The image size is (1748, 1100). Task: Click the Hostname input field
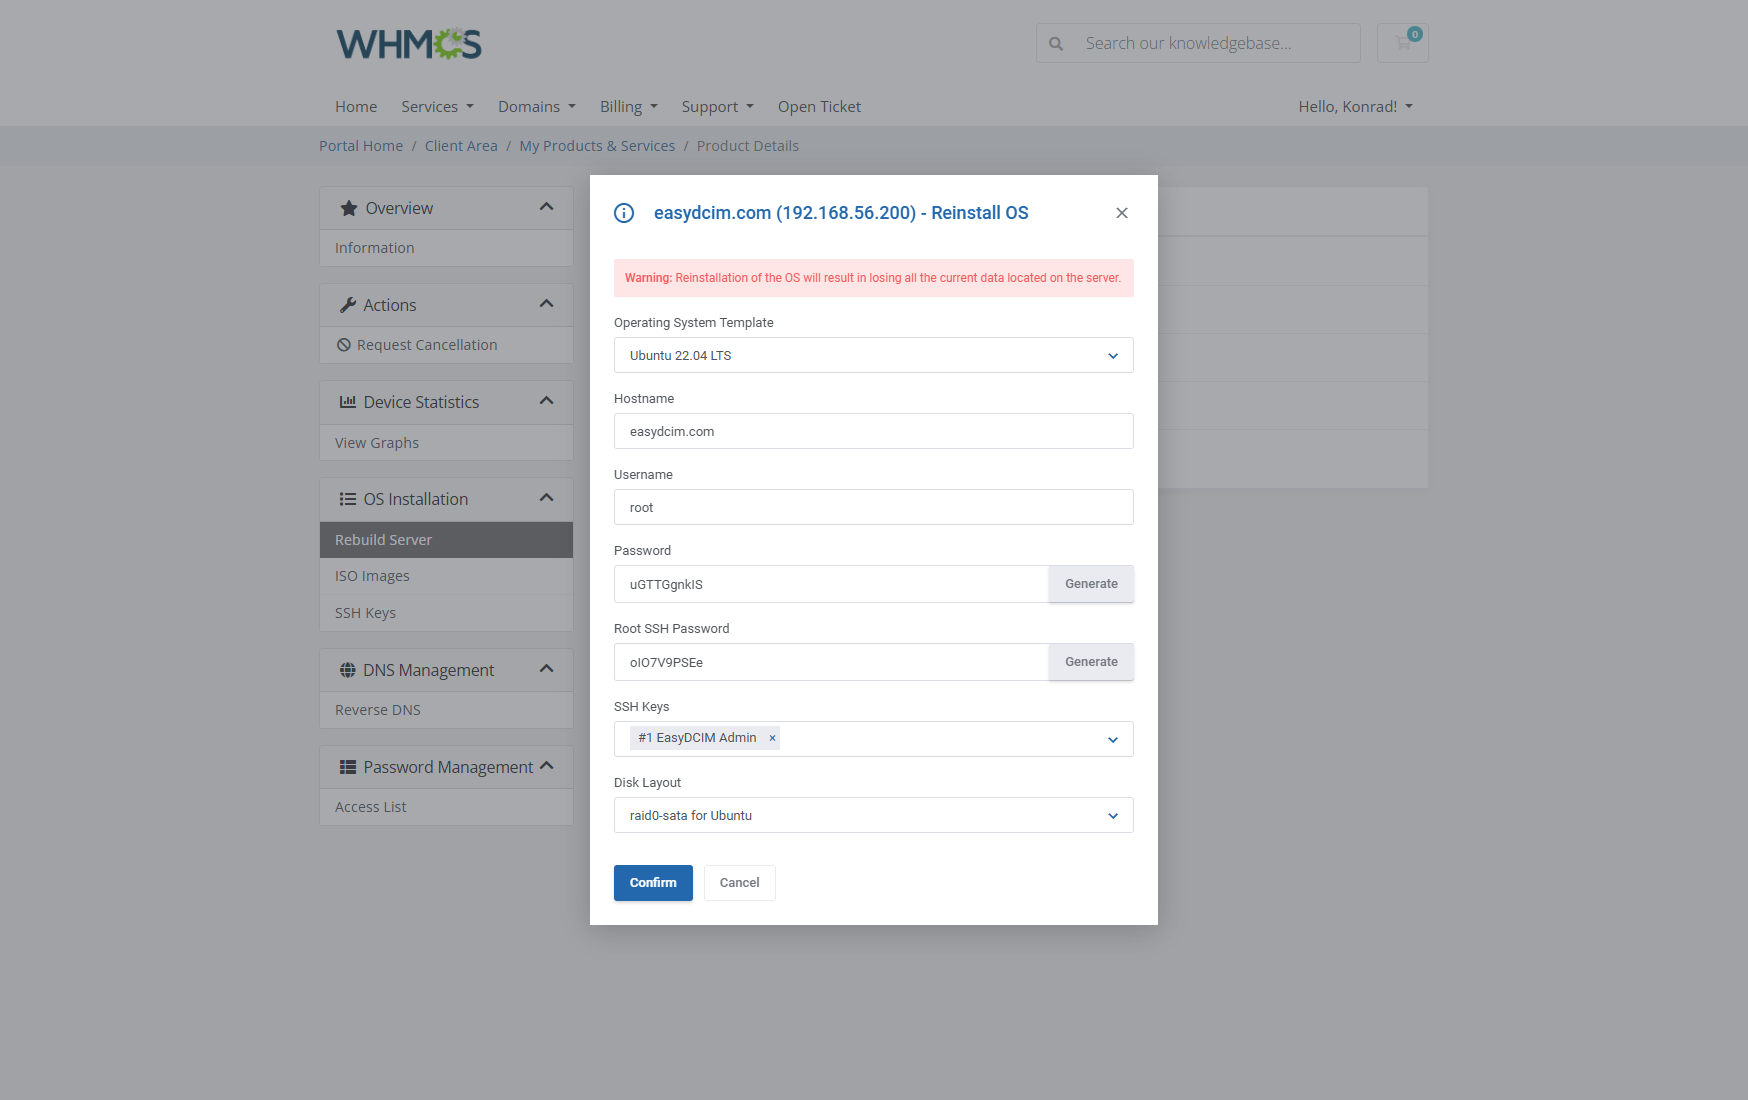click(874, 431)
